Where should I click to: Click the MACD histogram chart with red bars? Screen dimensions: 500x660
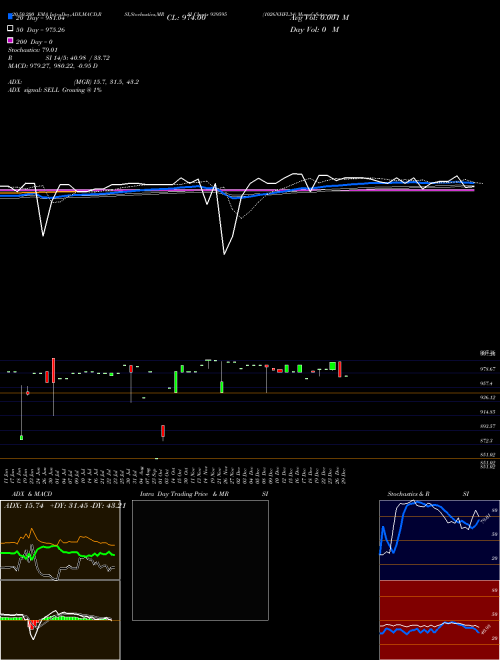coord(60,620)
